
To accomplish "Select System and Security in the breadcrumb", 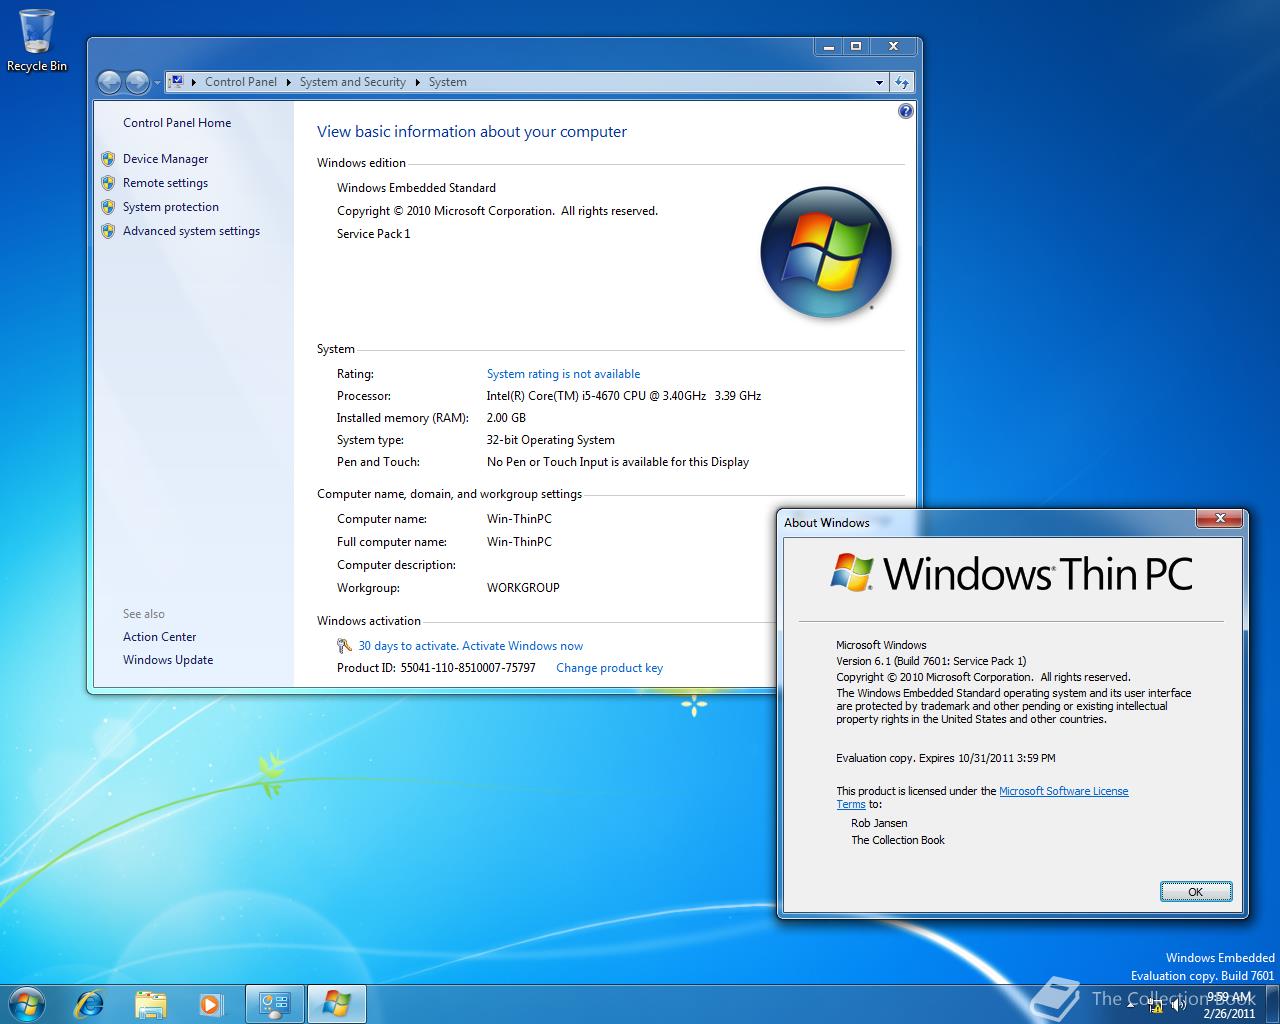I will point(353,82).
